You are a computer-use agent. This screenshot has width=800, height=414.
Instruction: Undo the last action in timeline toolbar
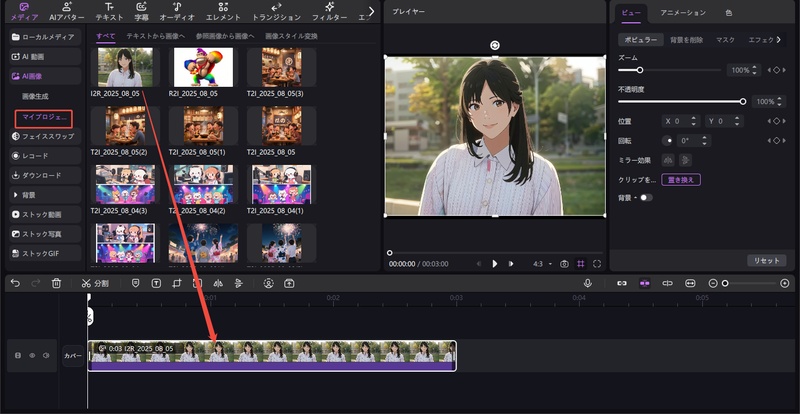tap(15, 283)
